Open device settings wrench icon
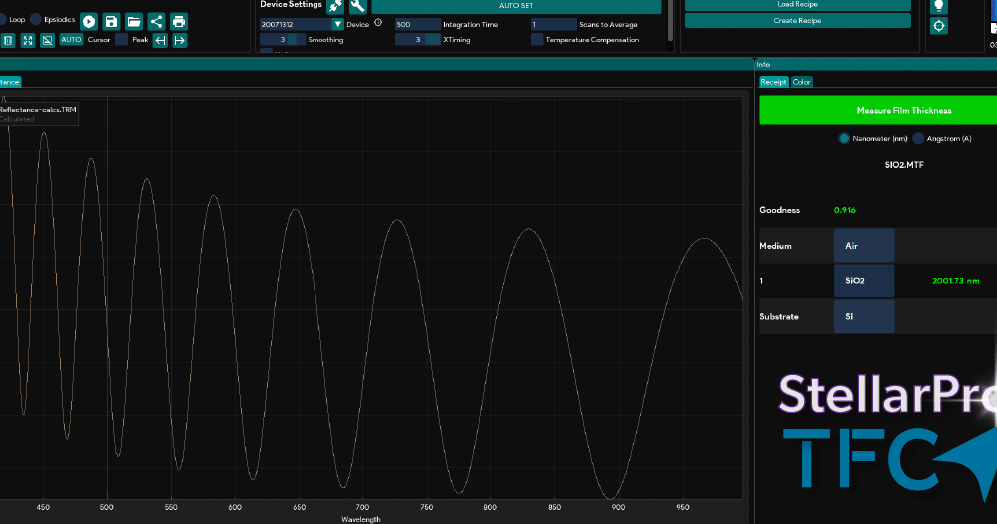This screenshot has height=524, width=997. (x=357, y=6)
